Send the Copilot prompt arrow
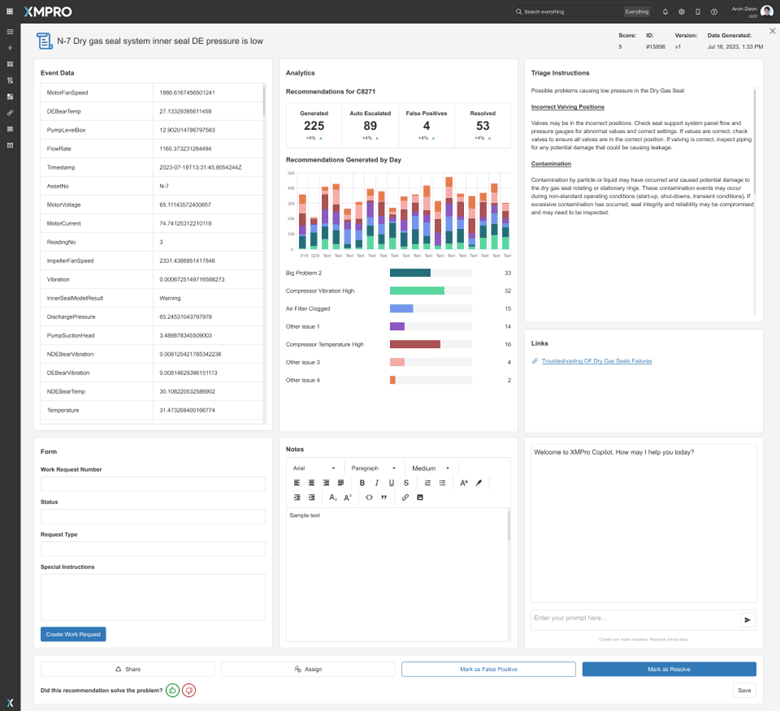 747,620
